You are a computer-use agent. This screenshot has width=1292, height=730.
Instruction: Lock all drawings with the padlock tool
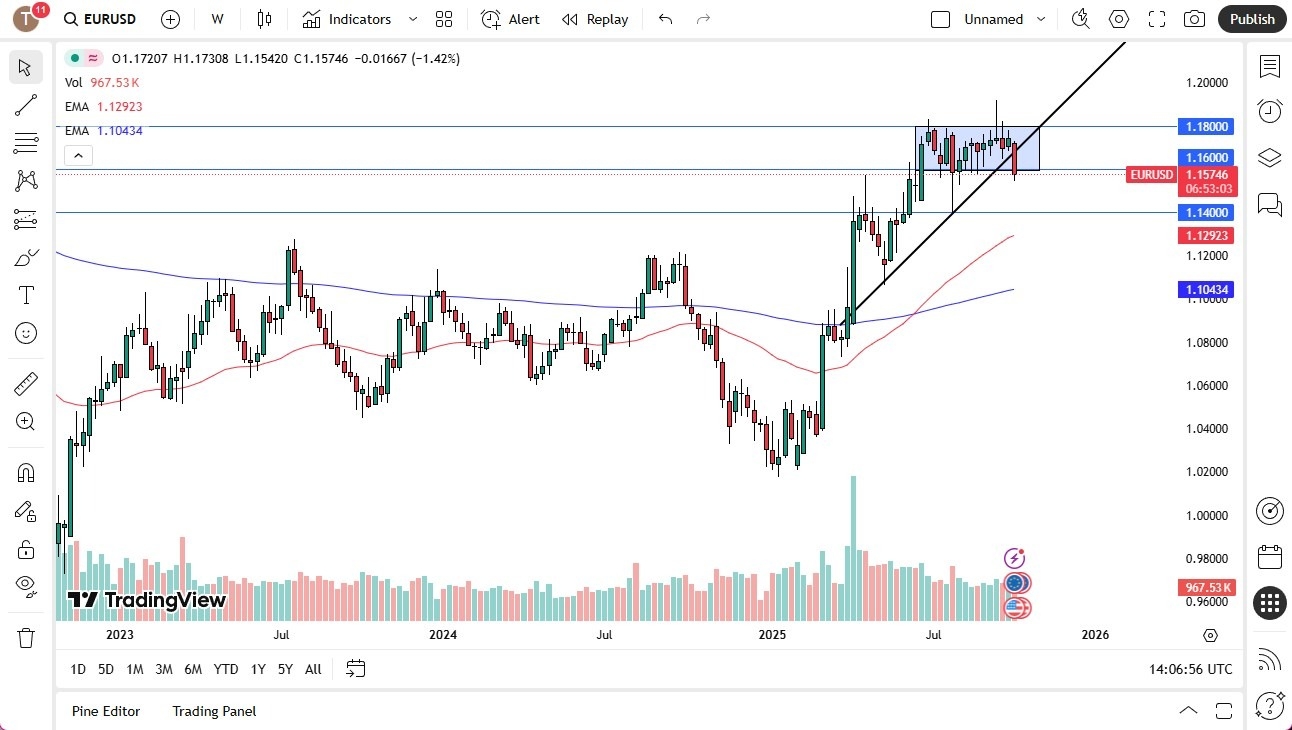pos(25,549)
